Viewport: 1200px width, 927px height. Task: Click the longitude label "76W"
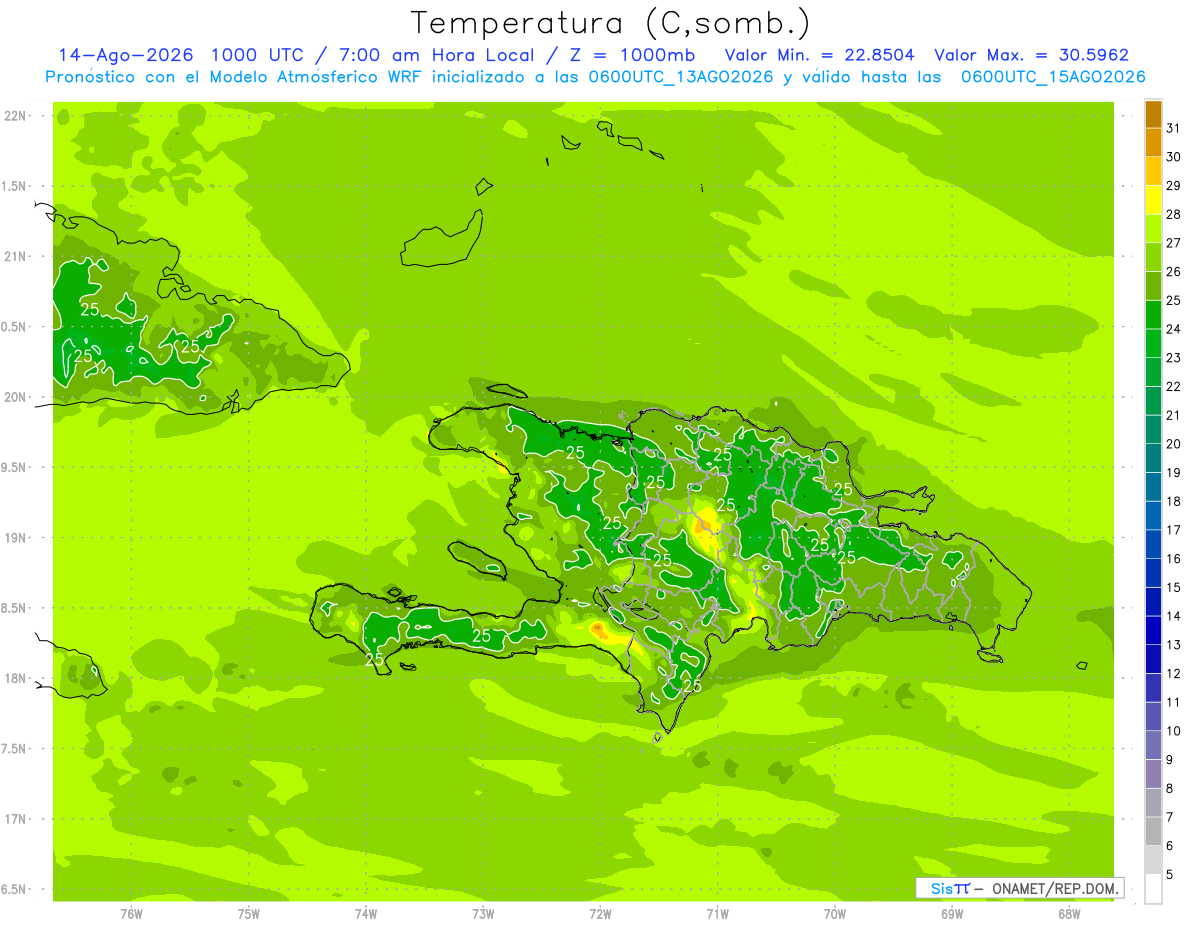[131, 913]
